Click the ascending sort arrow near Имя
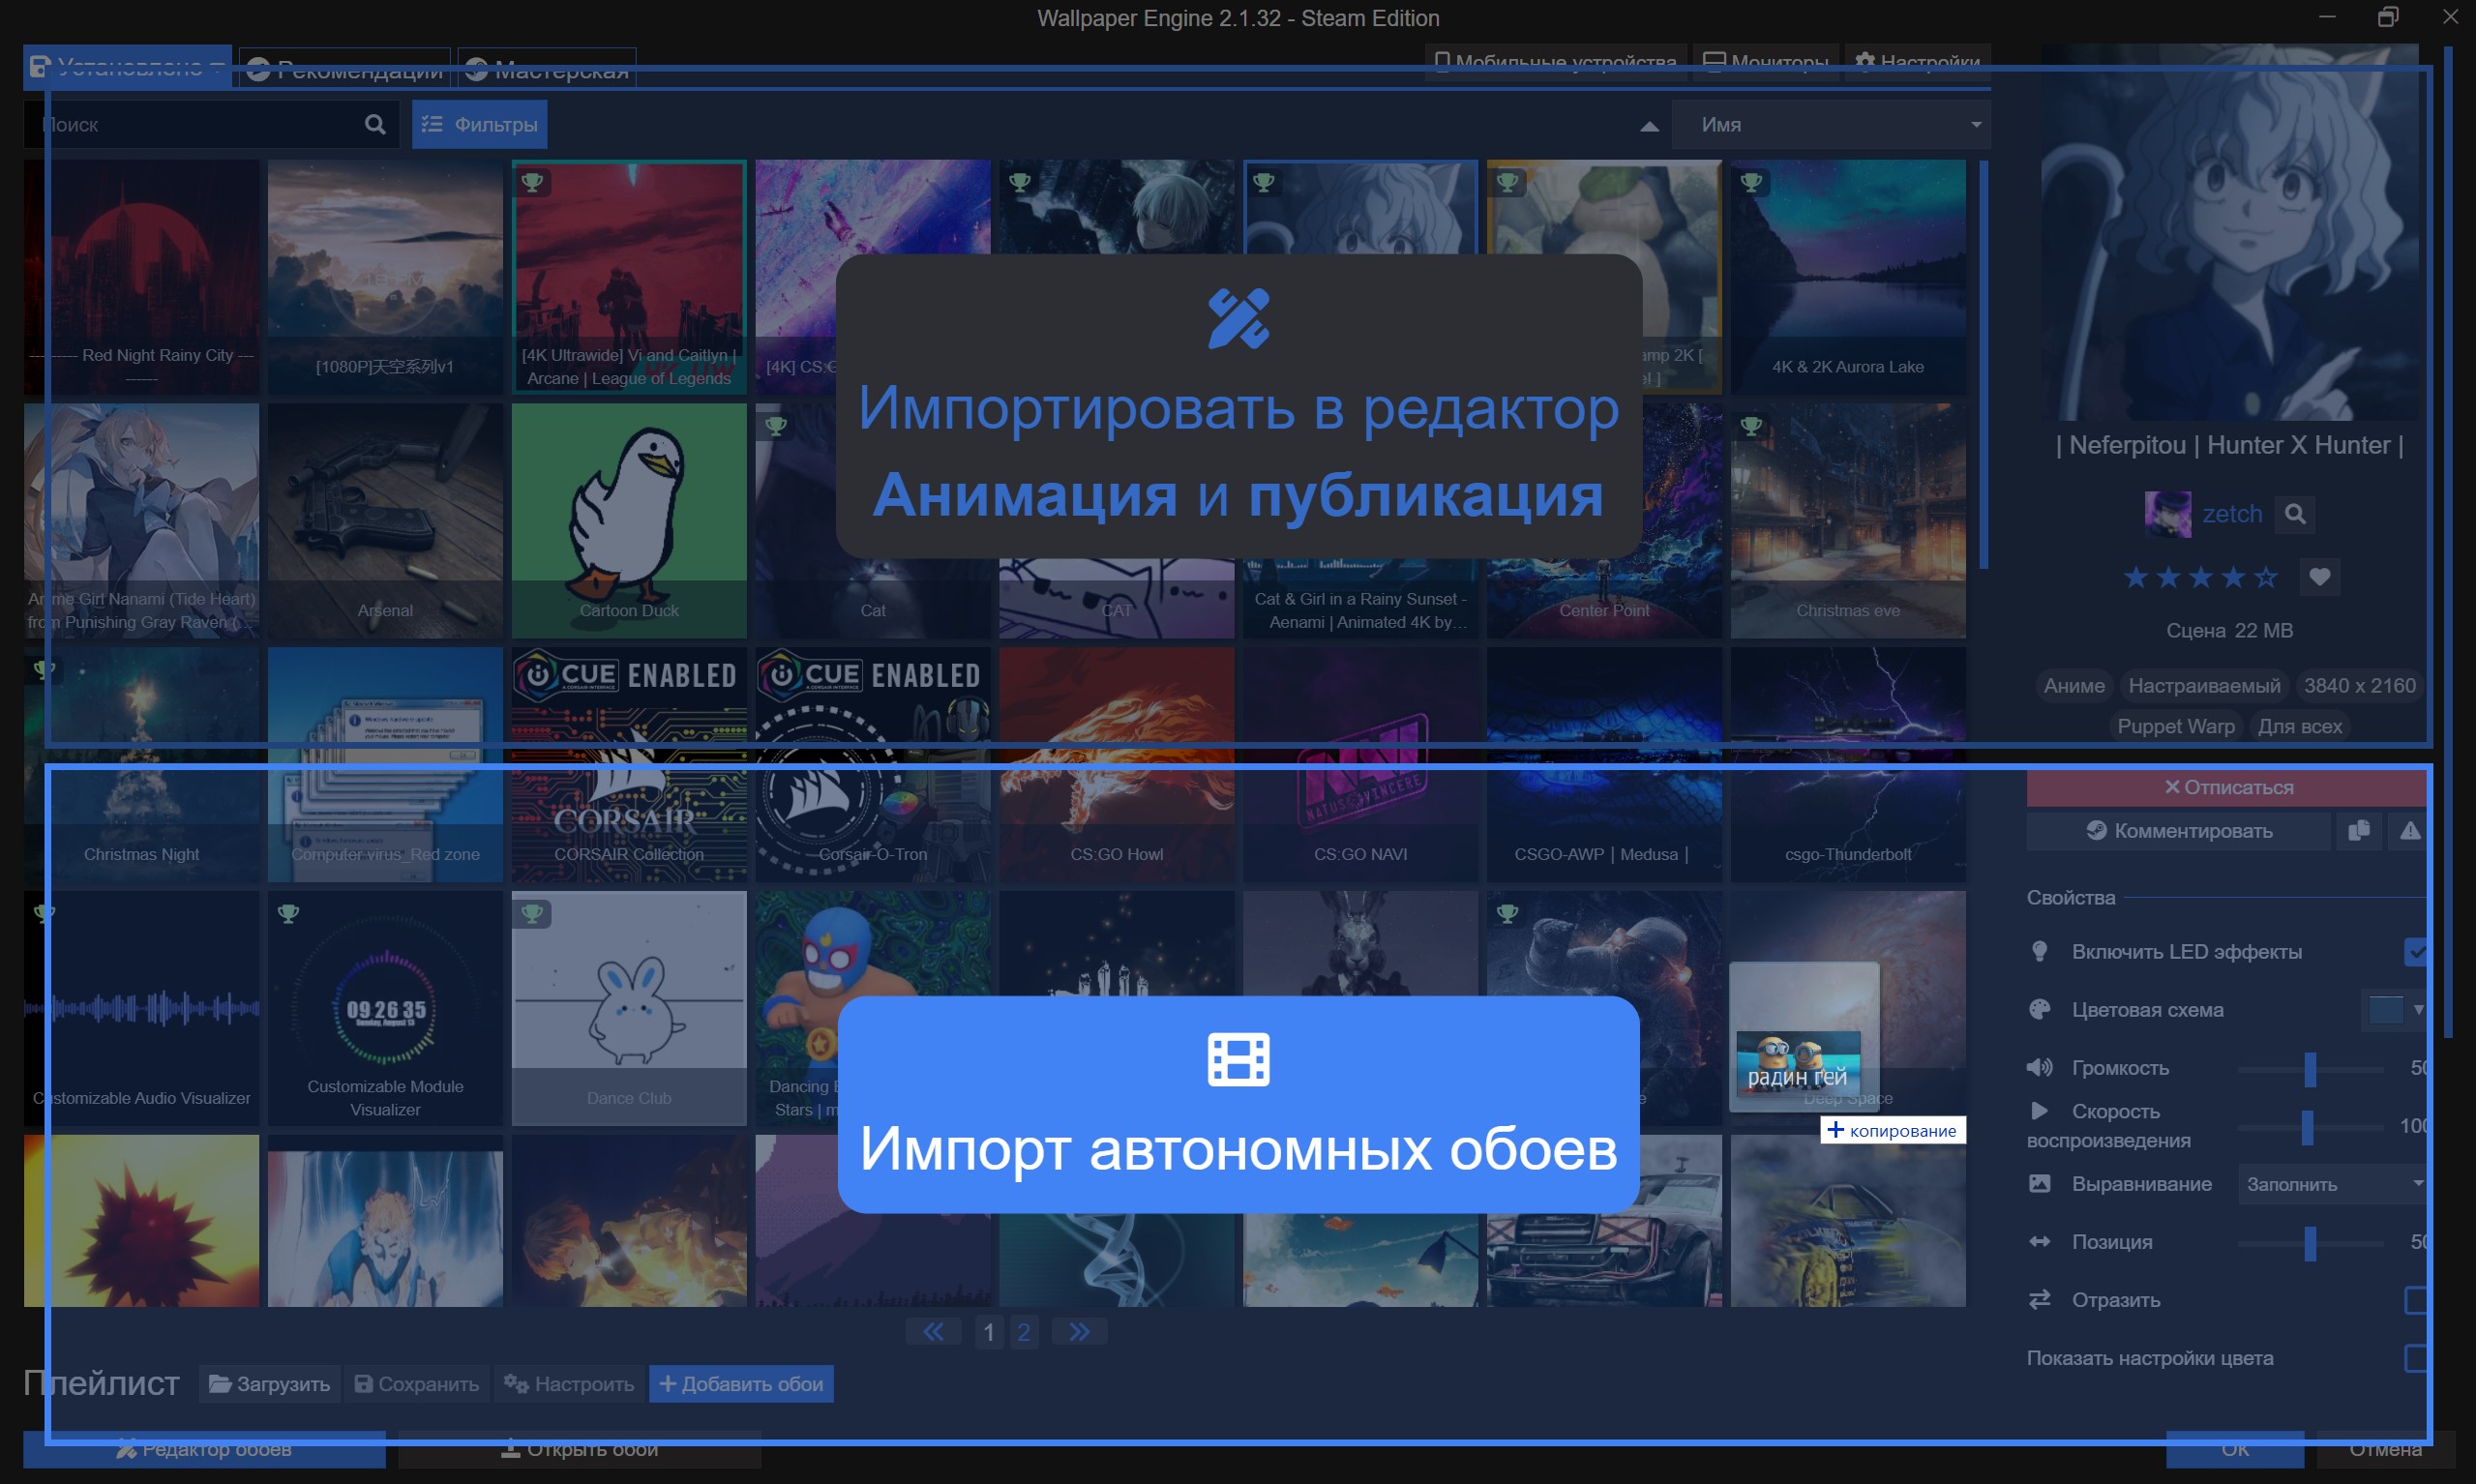 1649,126
